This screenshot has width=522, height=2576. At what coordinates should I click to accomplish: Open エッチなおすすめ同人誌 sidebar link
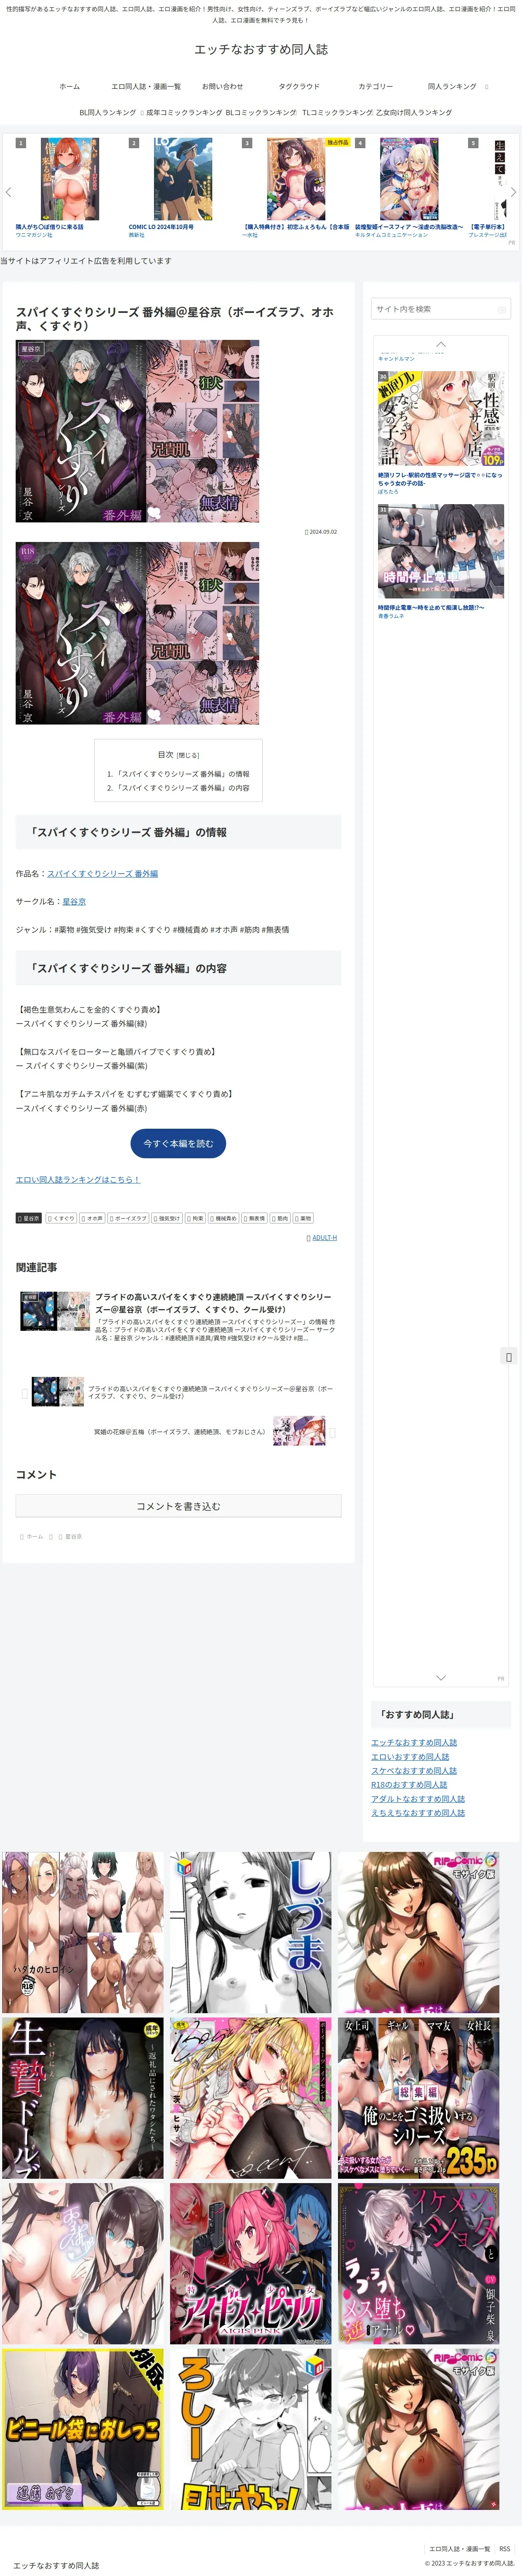414,1742
